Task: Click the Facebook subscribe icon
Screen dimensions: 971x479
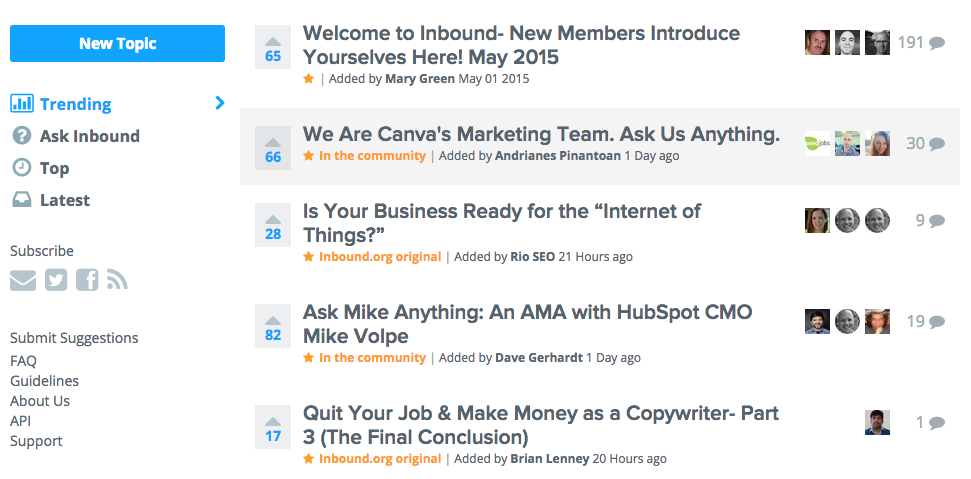Action: [x=87, y=280]
